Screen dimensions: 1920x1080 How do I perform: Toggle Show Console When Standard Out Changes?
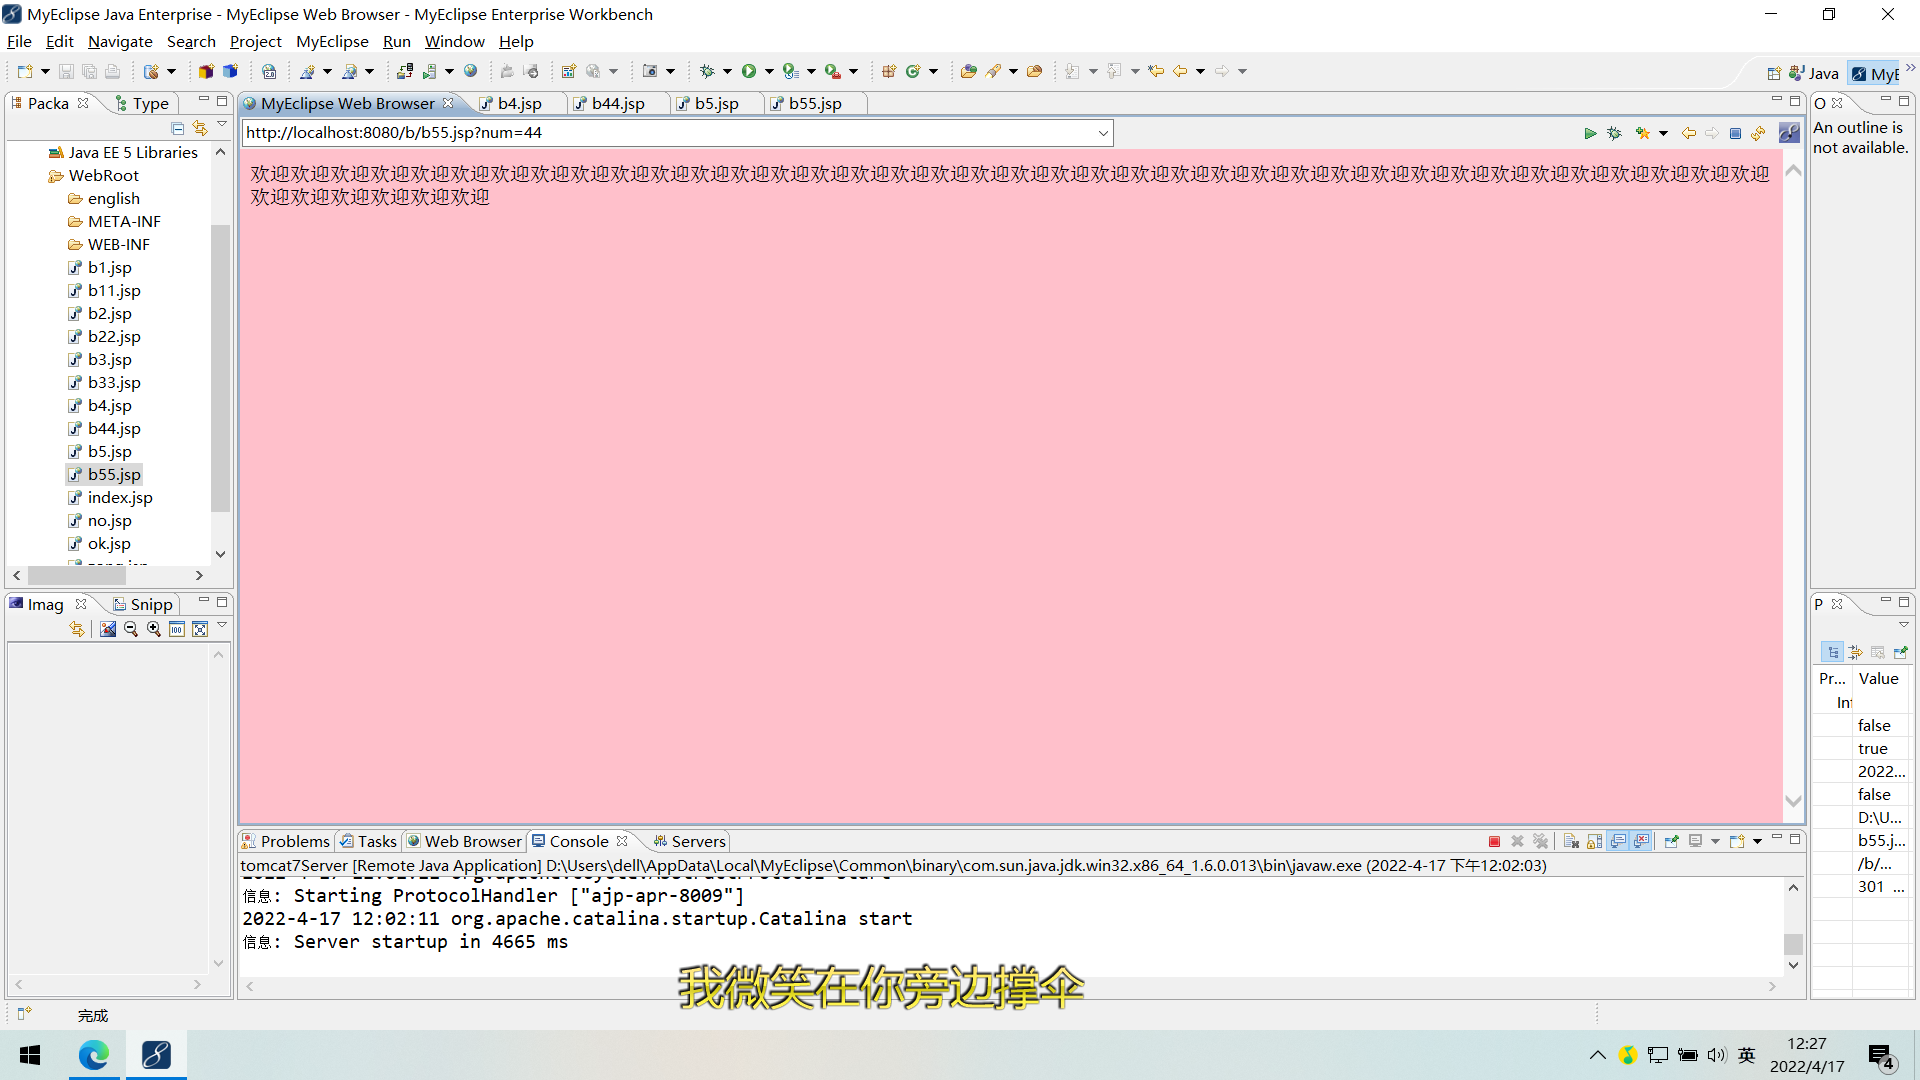pos(1618,842)
